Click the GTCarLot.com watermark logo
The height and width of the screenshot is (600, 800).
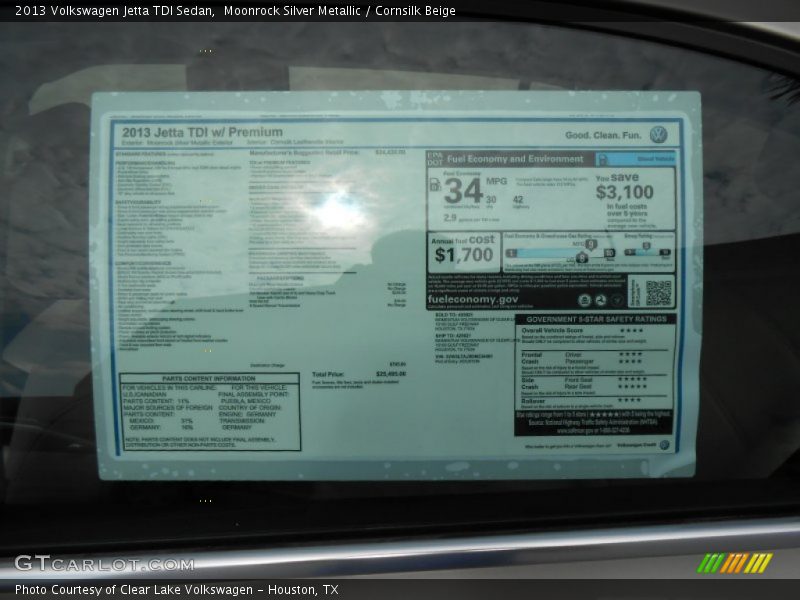(x=104, y=563)
